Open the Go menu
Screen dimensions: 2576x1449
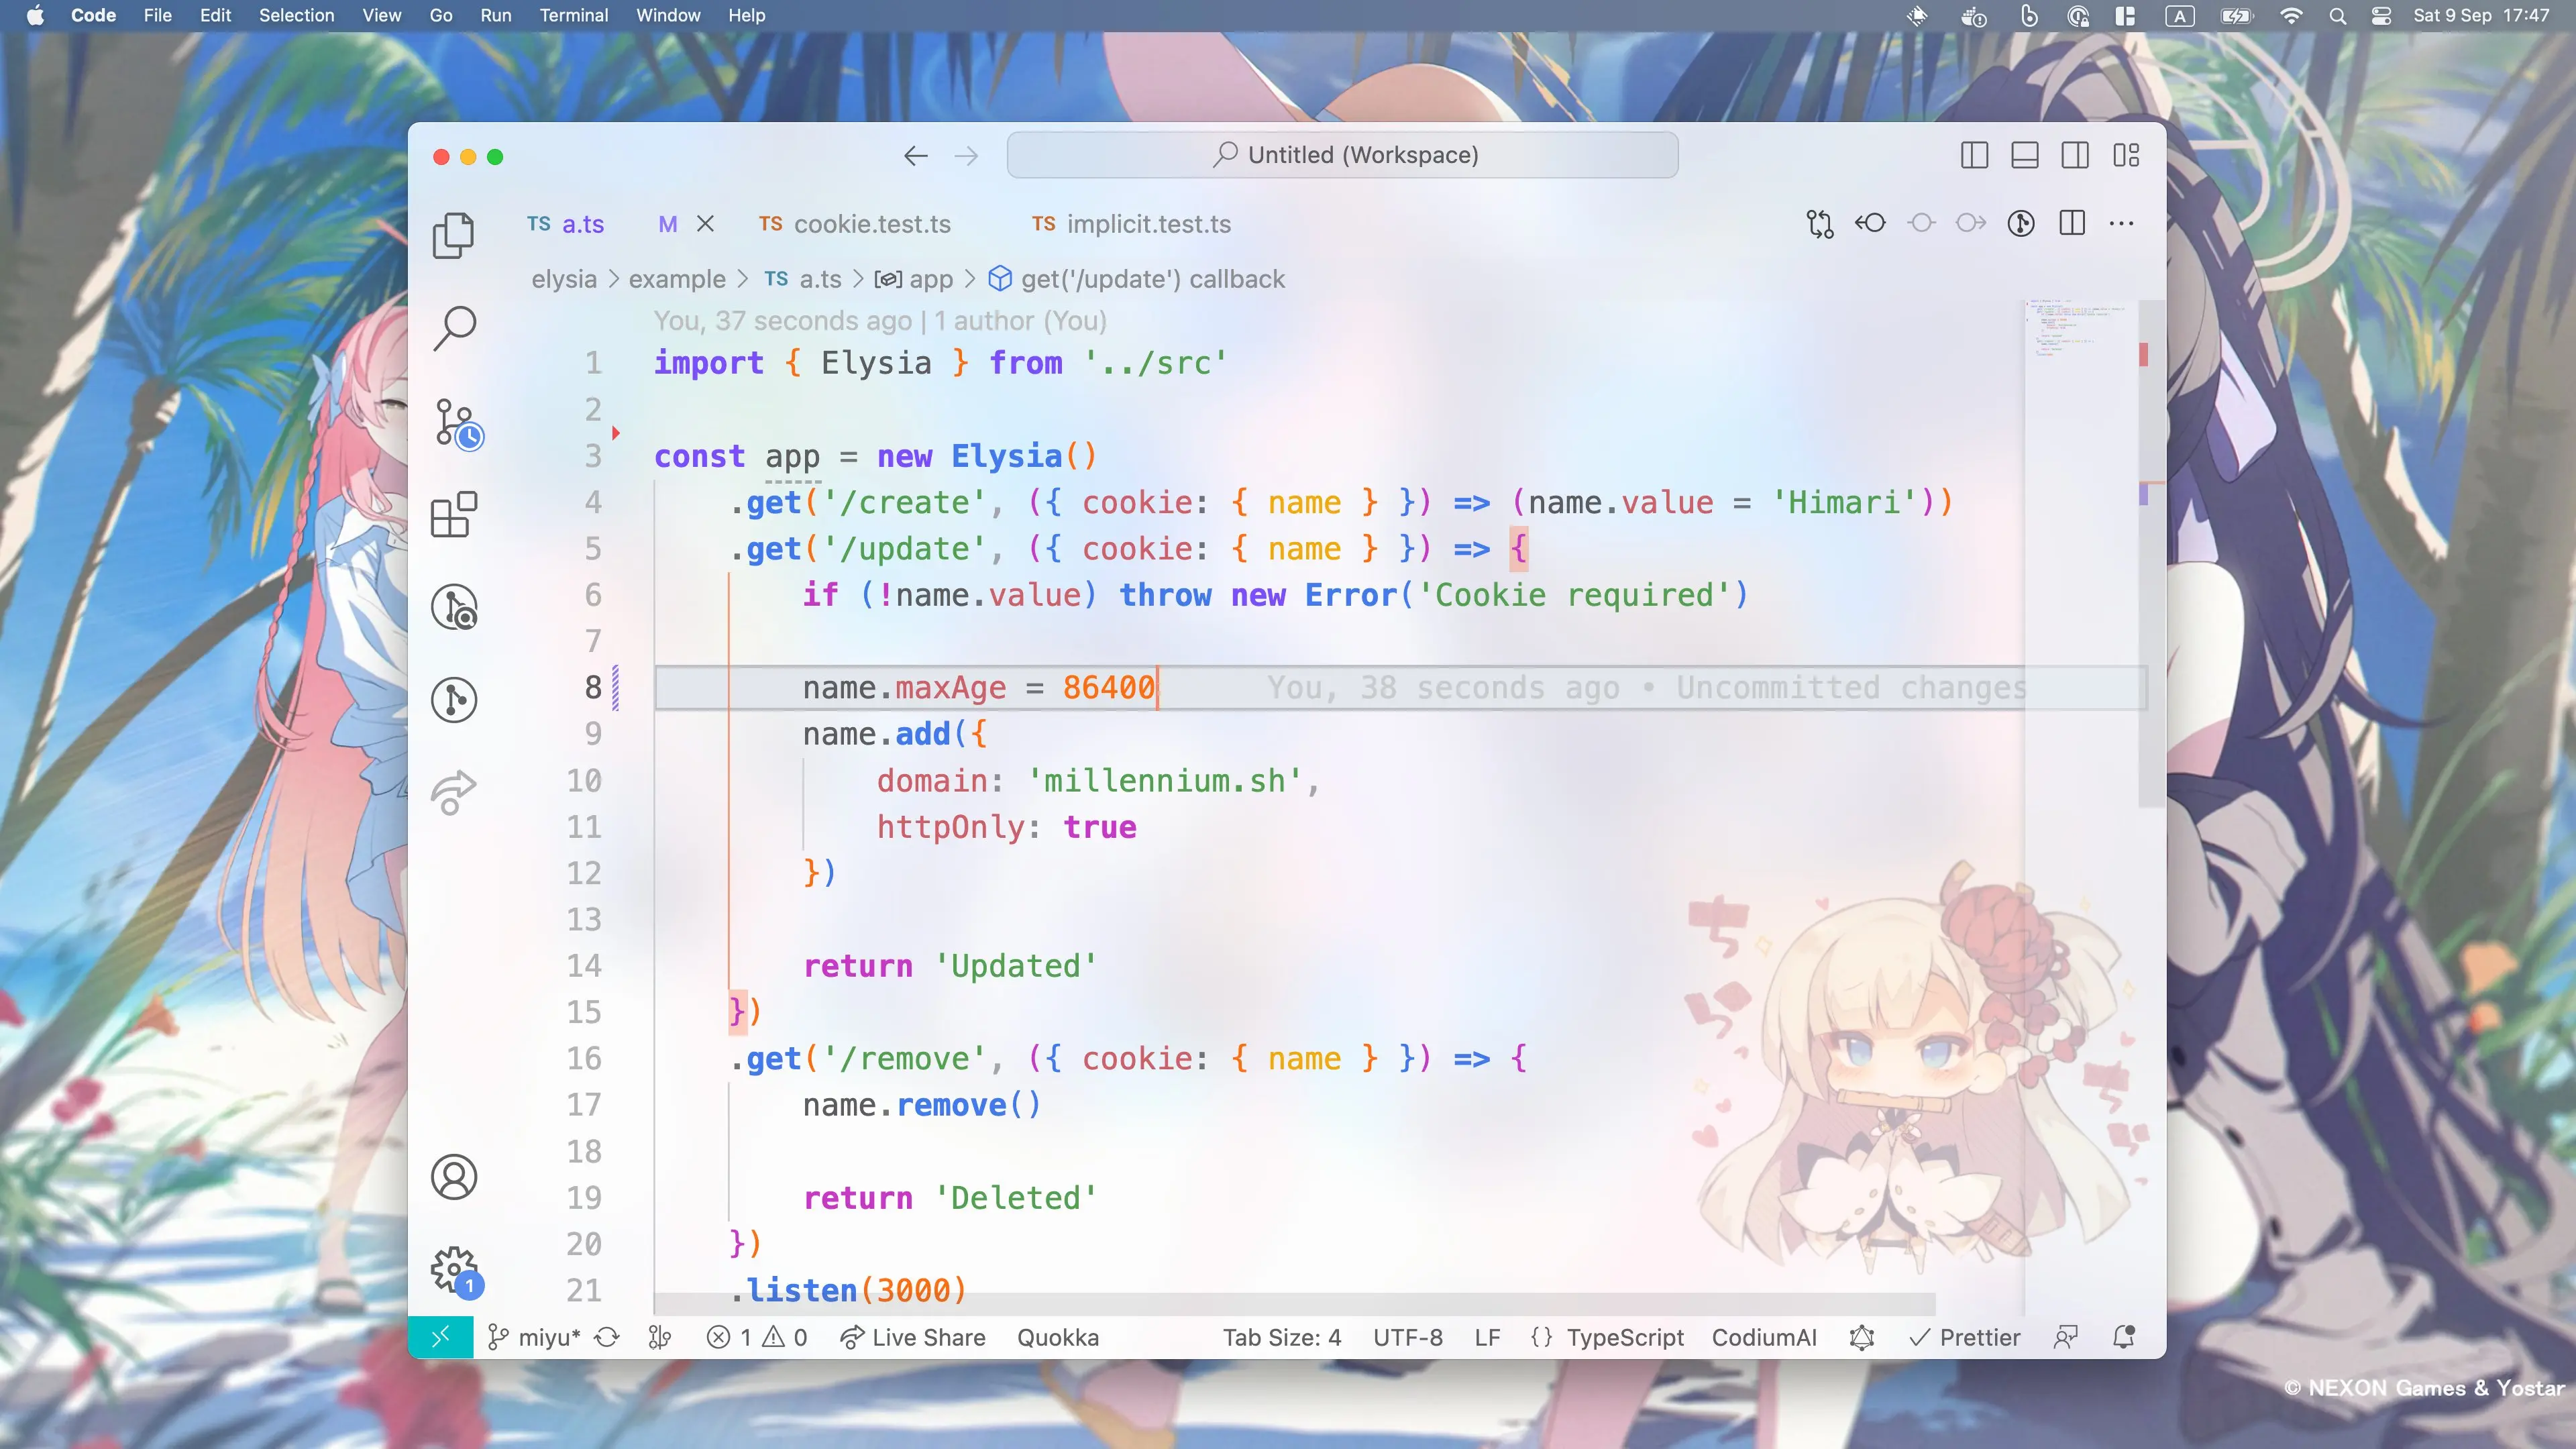point(441,15)
